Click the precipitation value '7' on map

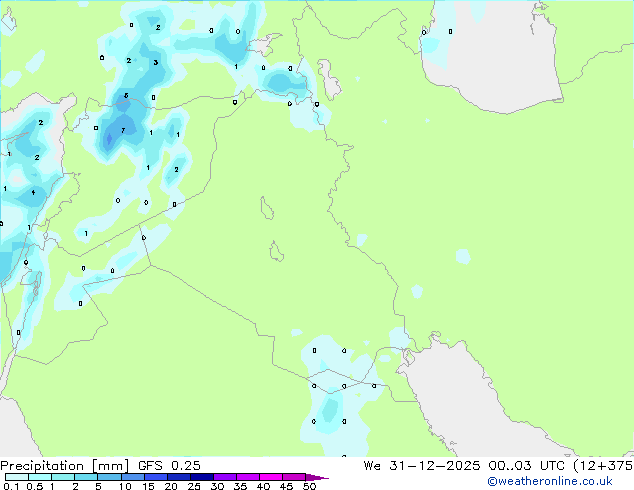pyautogui.click(x=123, y=130)
